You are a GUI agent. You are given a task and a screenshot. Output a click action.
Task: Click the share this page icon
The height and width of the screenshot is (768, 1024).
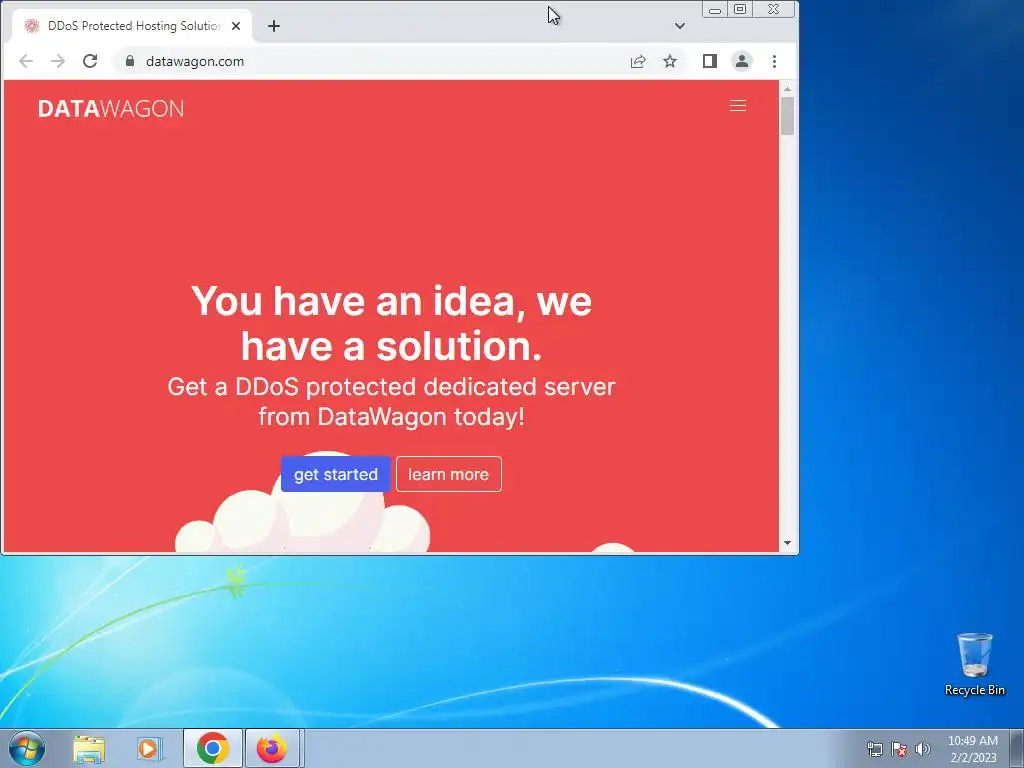pos(638,61)
